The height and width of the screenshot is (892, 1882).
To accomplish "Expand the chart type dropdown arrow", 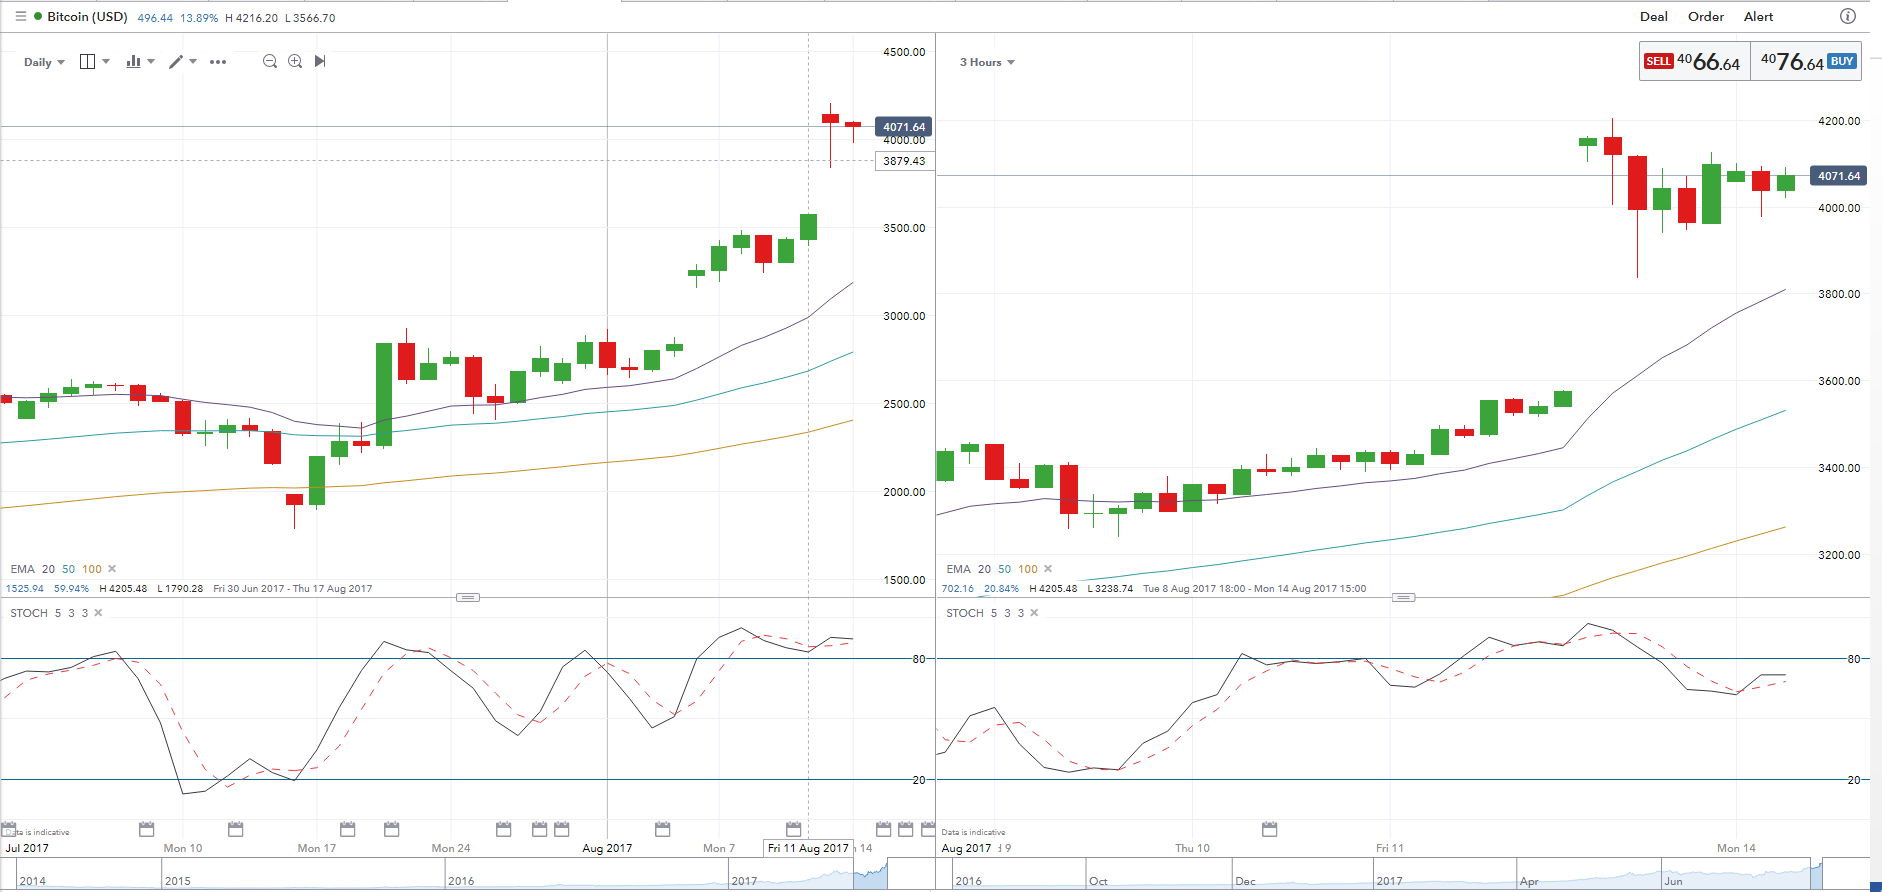I will click(x=151, y=62).
